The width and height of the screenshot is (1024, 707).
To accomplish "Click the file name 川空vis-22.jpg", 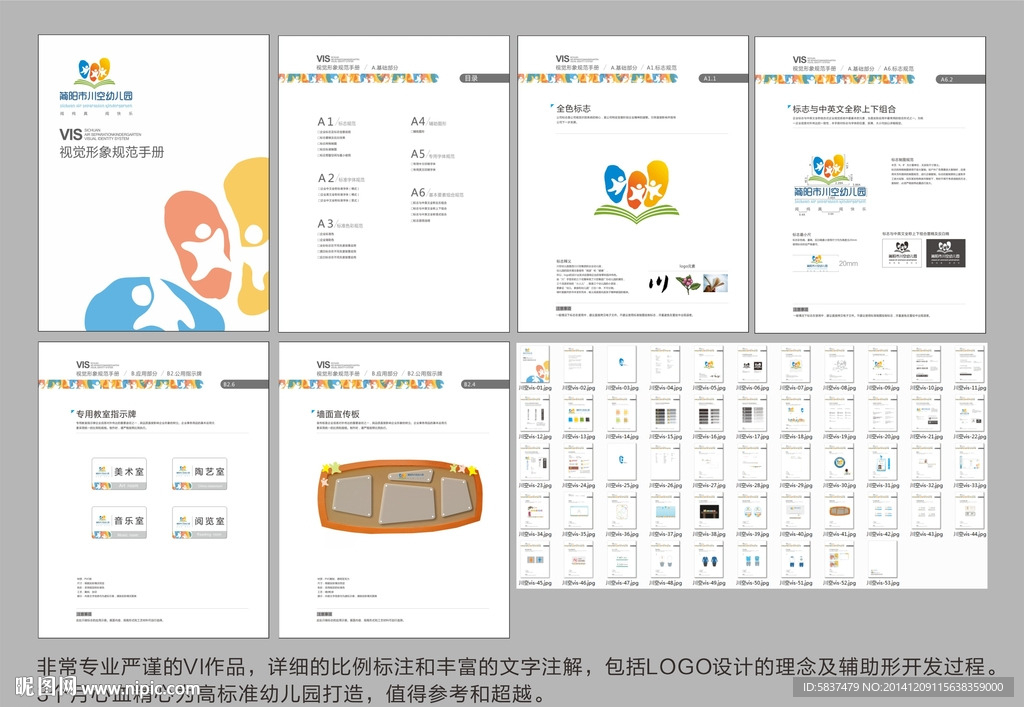I will [x=970, y=437].
